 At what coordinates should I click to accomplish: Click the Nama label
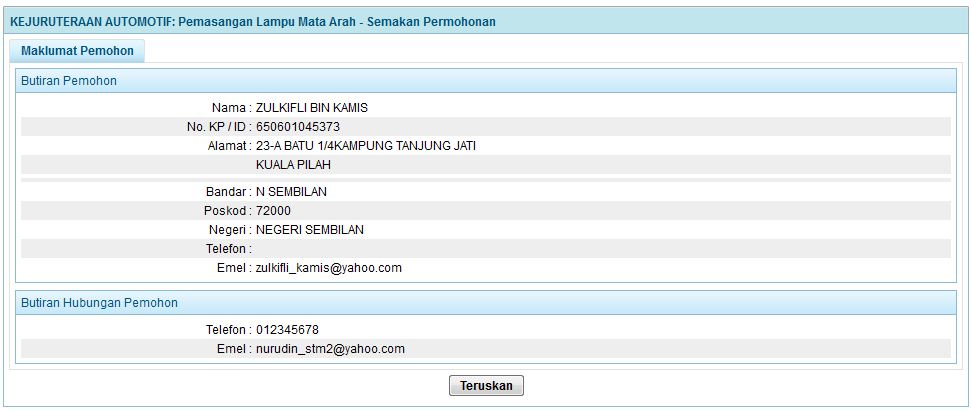pos(232,108)
